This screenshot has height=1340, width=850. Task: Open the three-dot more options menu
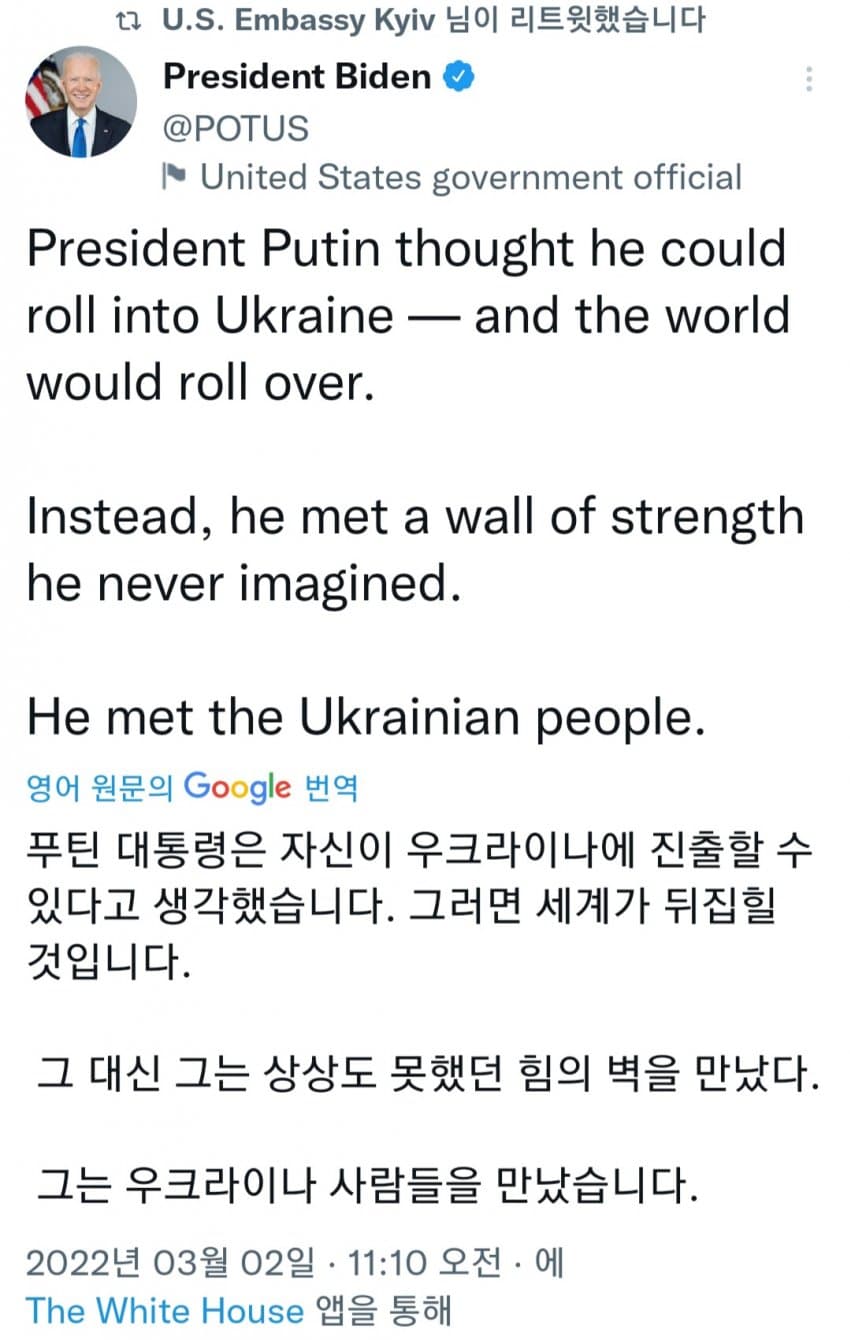coord(808,78)
